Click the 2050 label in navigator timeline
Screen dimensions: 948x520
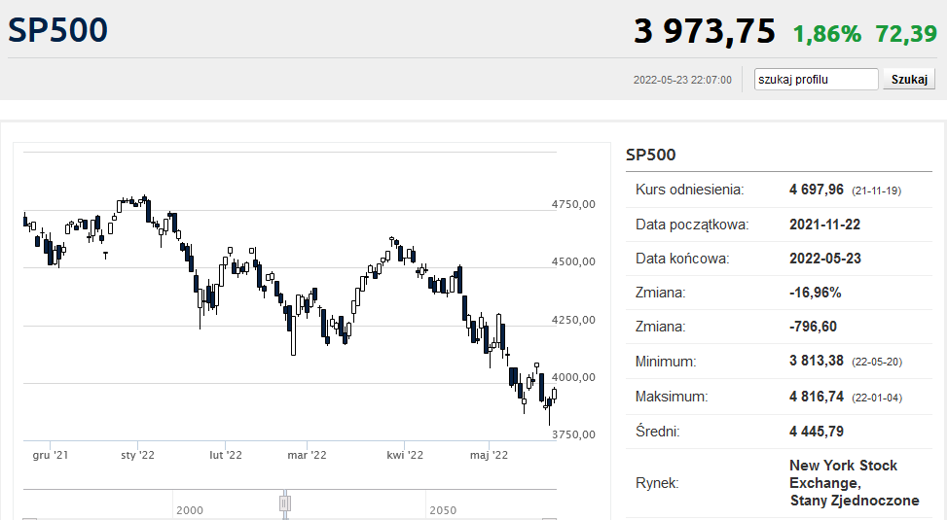[x=443, y=510]
